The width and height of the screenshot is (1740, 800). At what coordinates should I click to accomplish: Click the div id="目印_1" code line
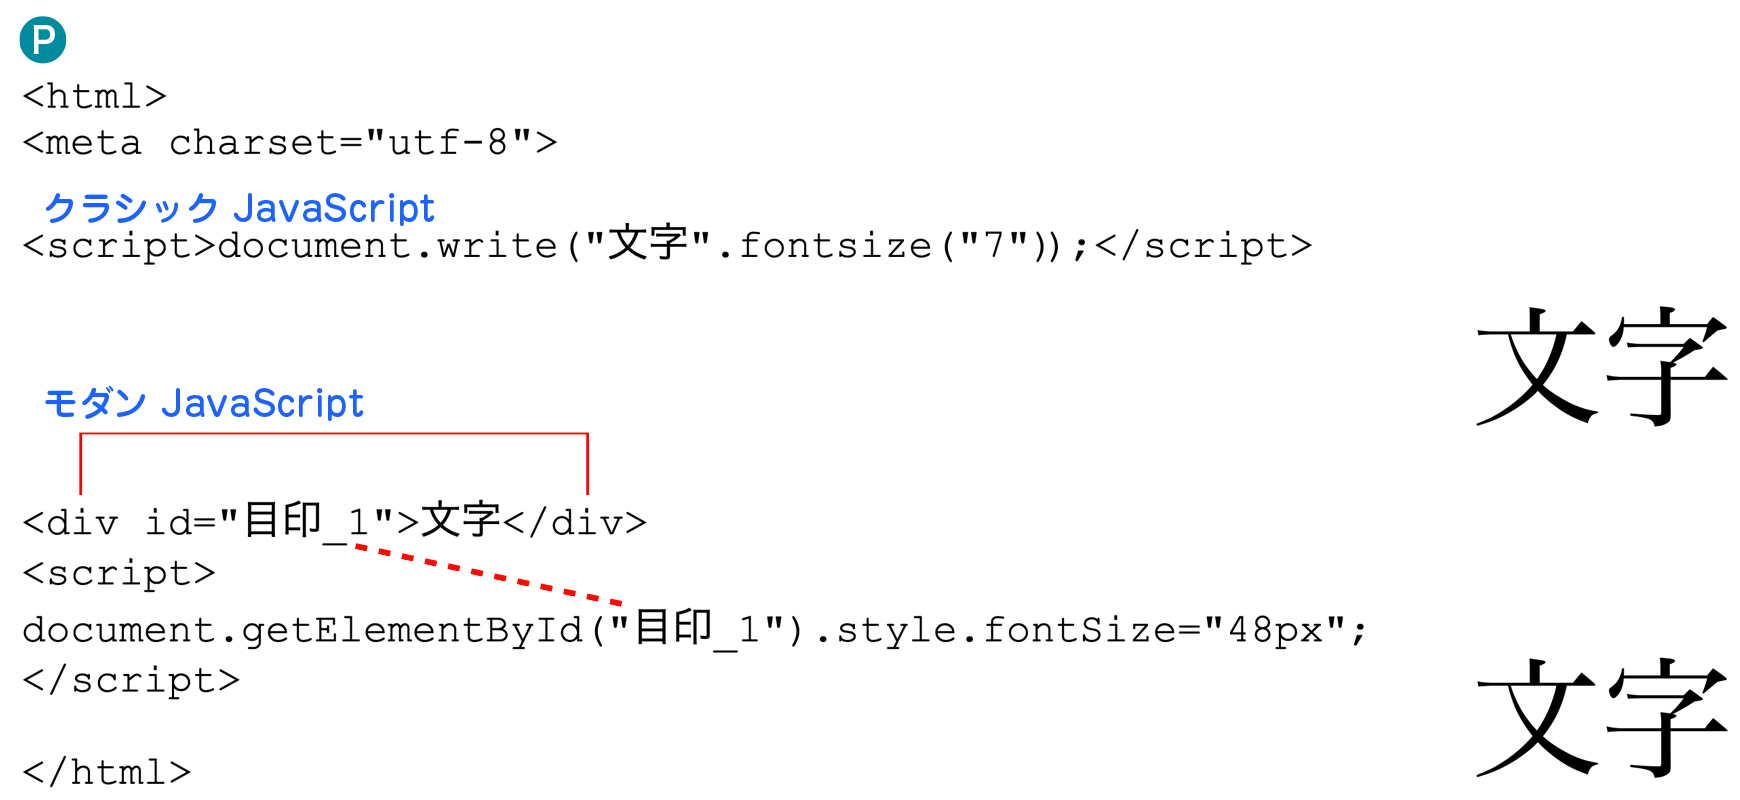coord(334,522)
